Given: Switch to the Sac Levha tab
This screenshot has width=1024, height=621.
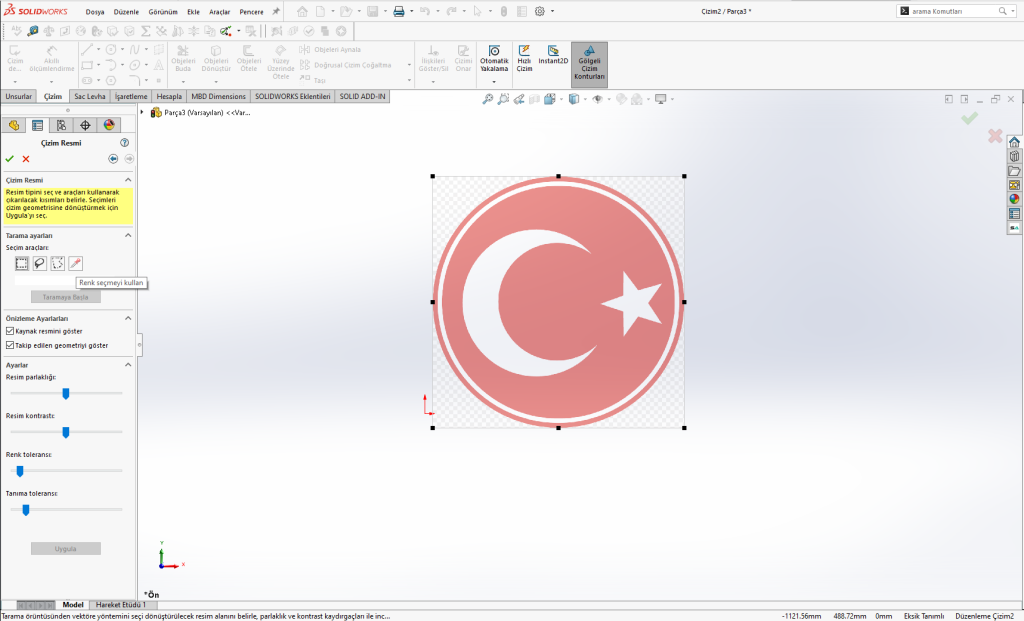Looking at the screenshot, I should pos(90,97).
